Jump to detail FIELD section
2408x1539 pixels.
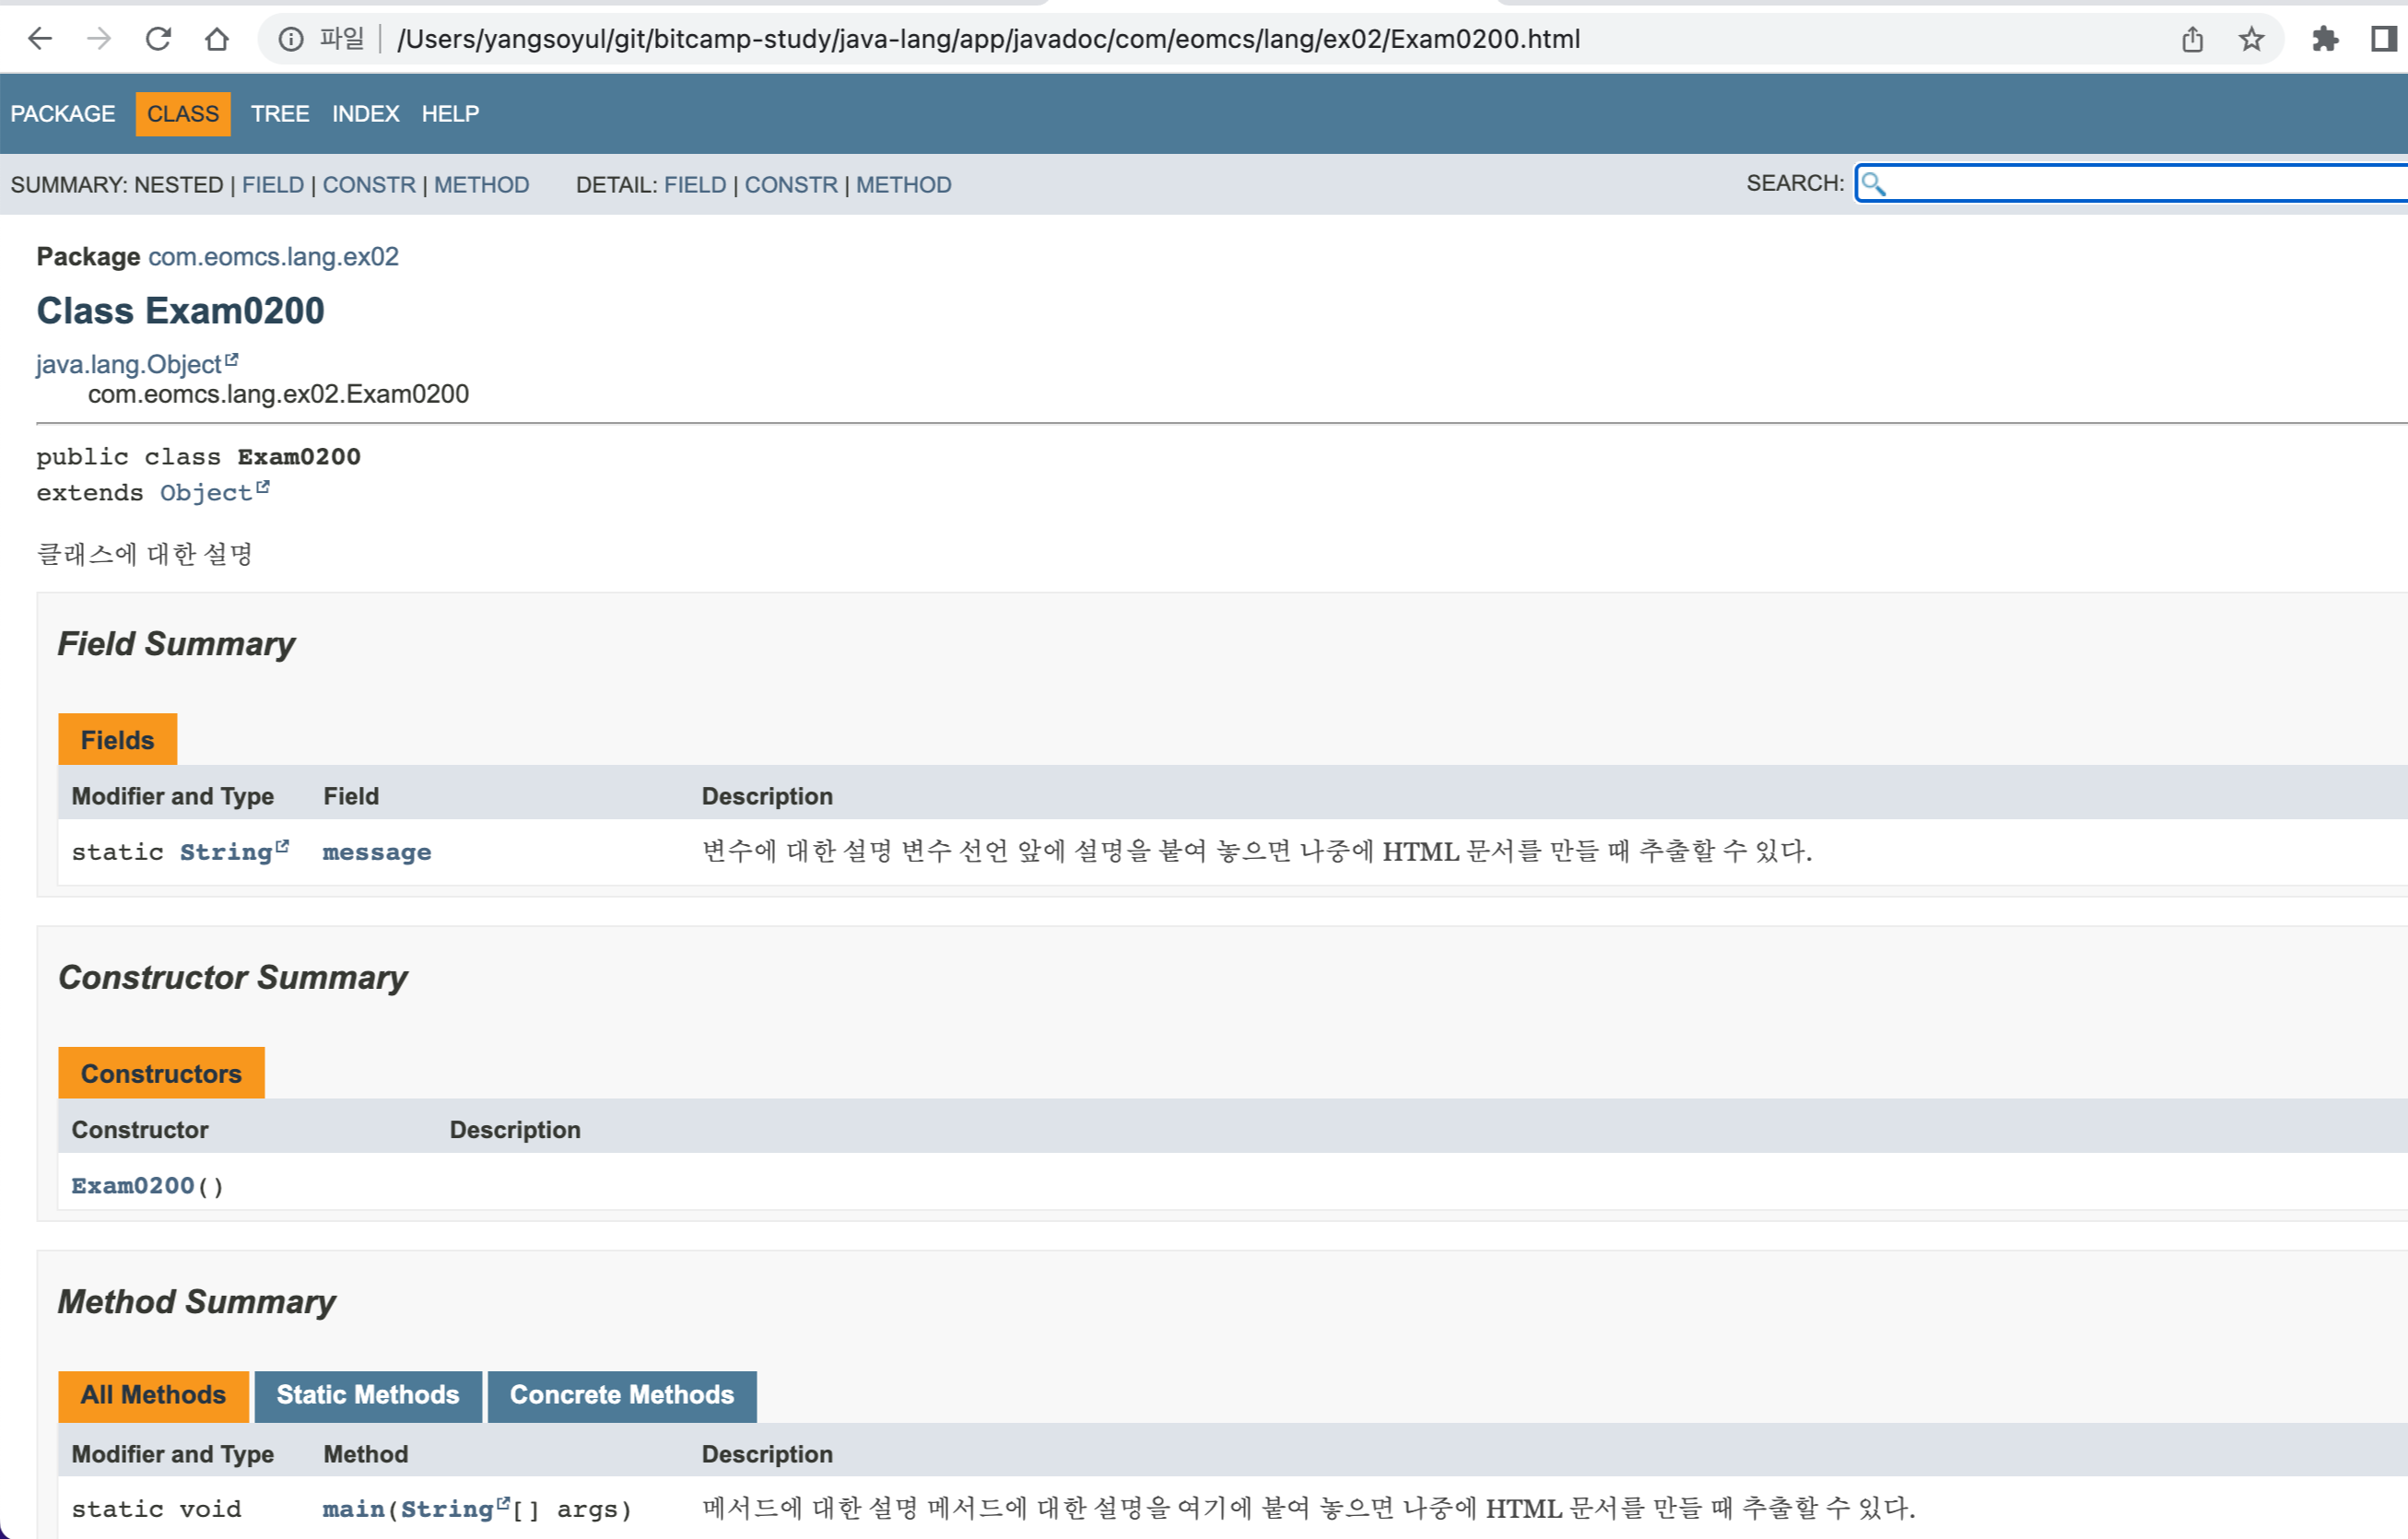point(695,185)
